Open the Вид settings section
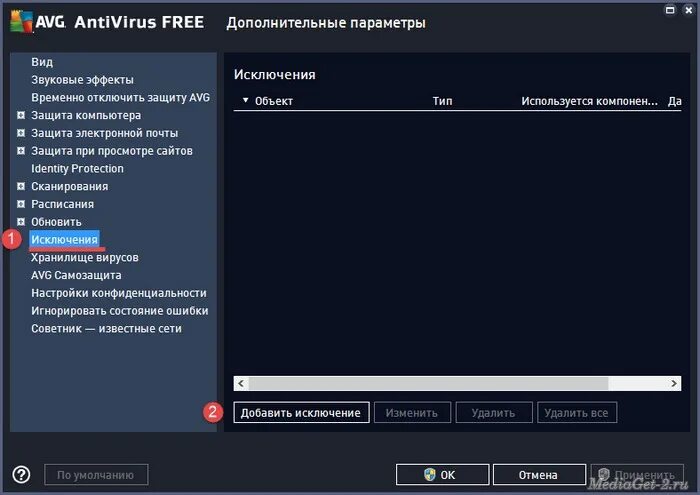Viewport: 700px width, 495px height. click(42, 62)
